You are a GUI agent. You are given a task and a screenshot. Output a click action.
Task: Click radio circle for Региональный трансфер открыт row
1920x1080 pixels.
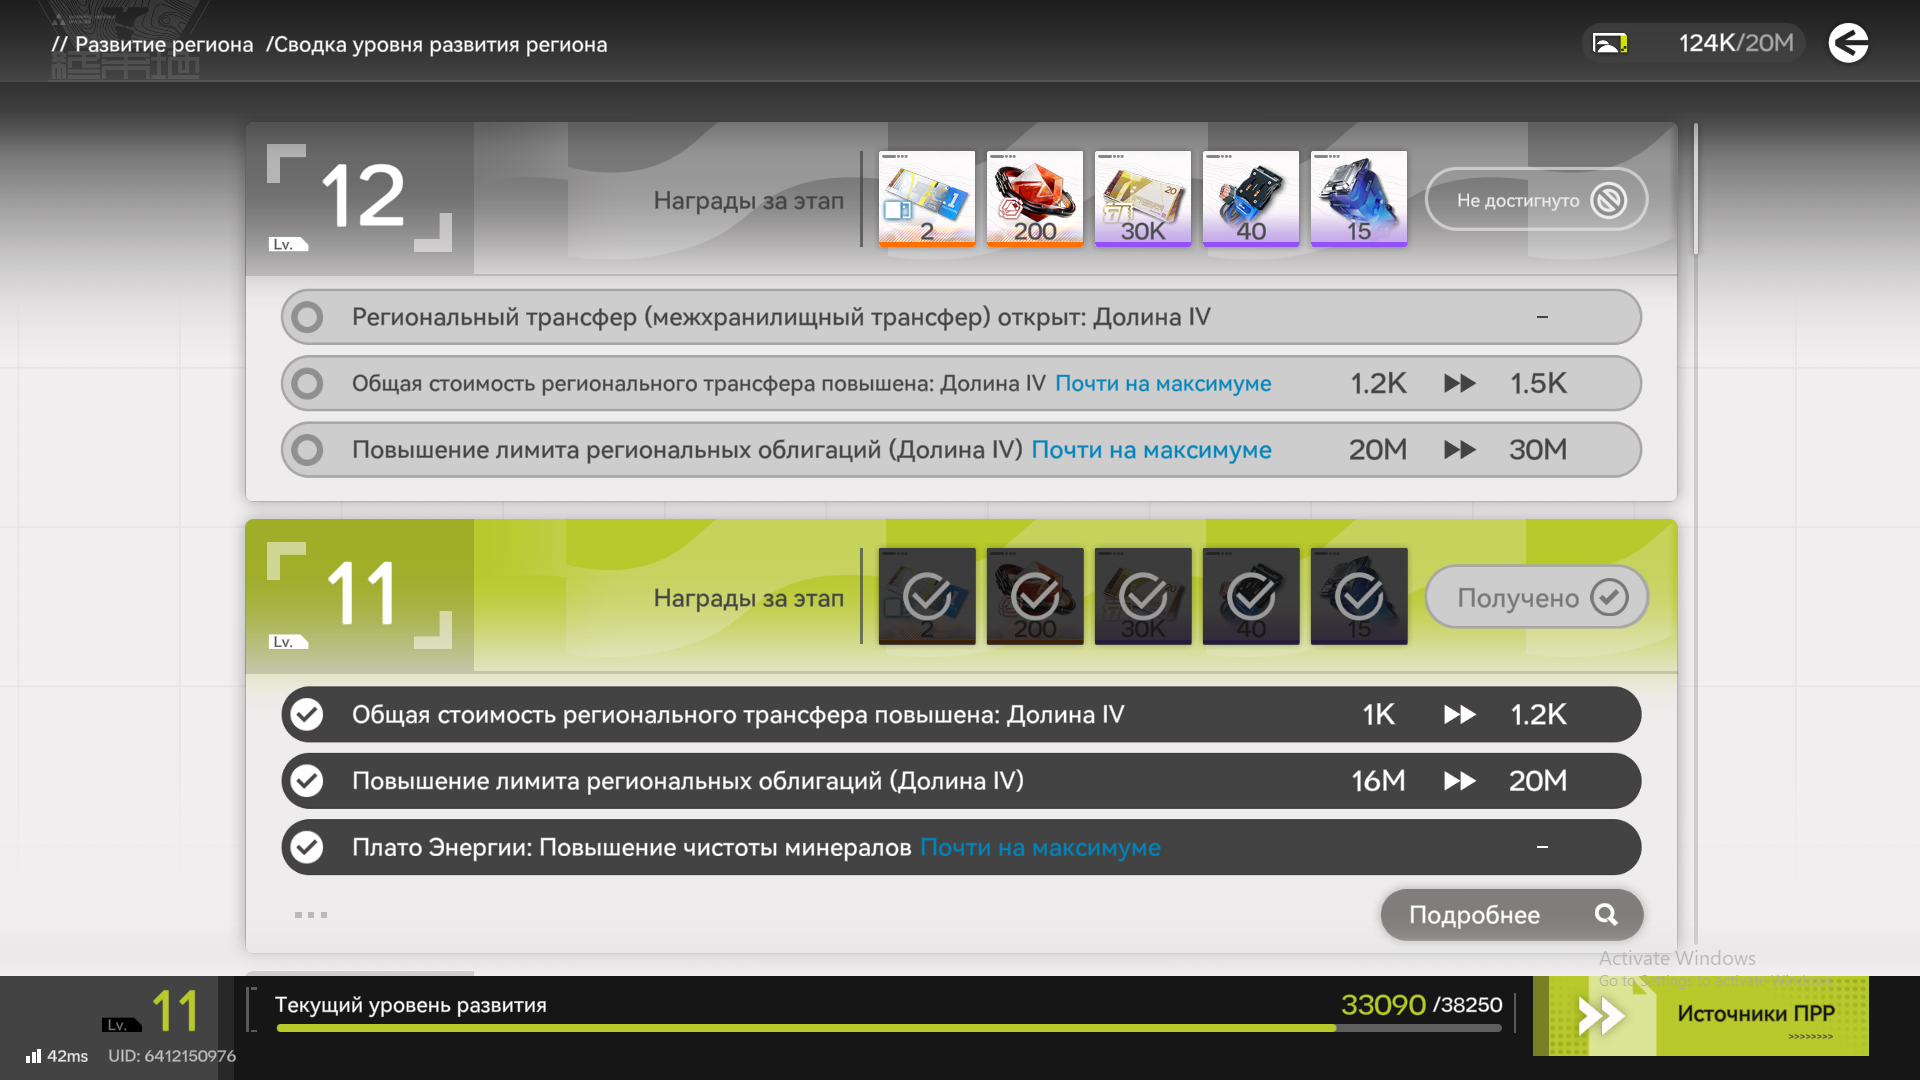[x=307, y=317]
